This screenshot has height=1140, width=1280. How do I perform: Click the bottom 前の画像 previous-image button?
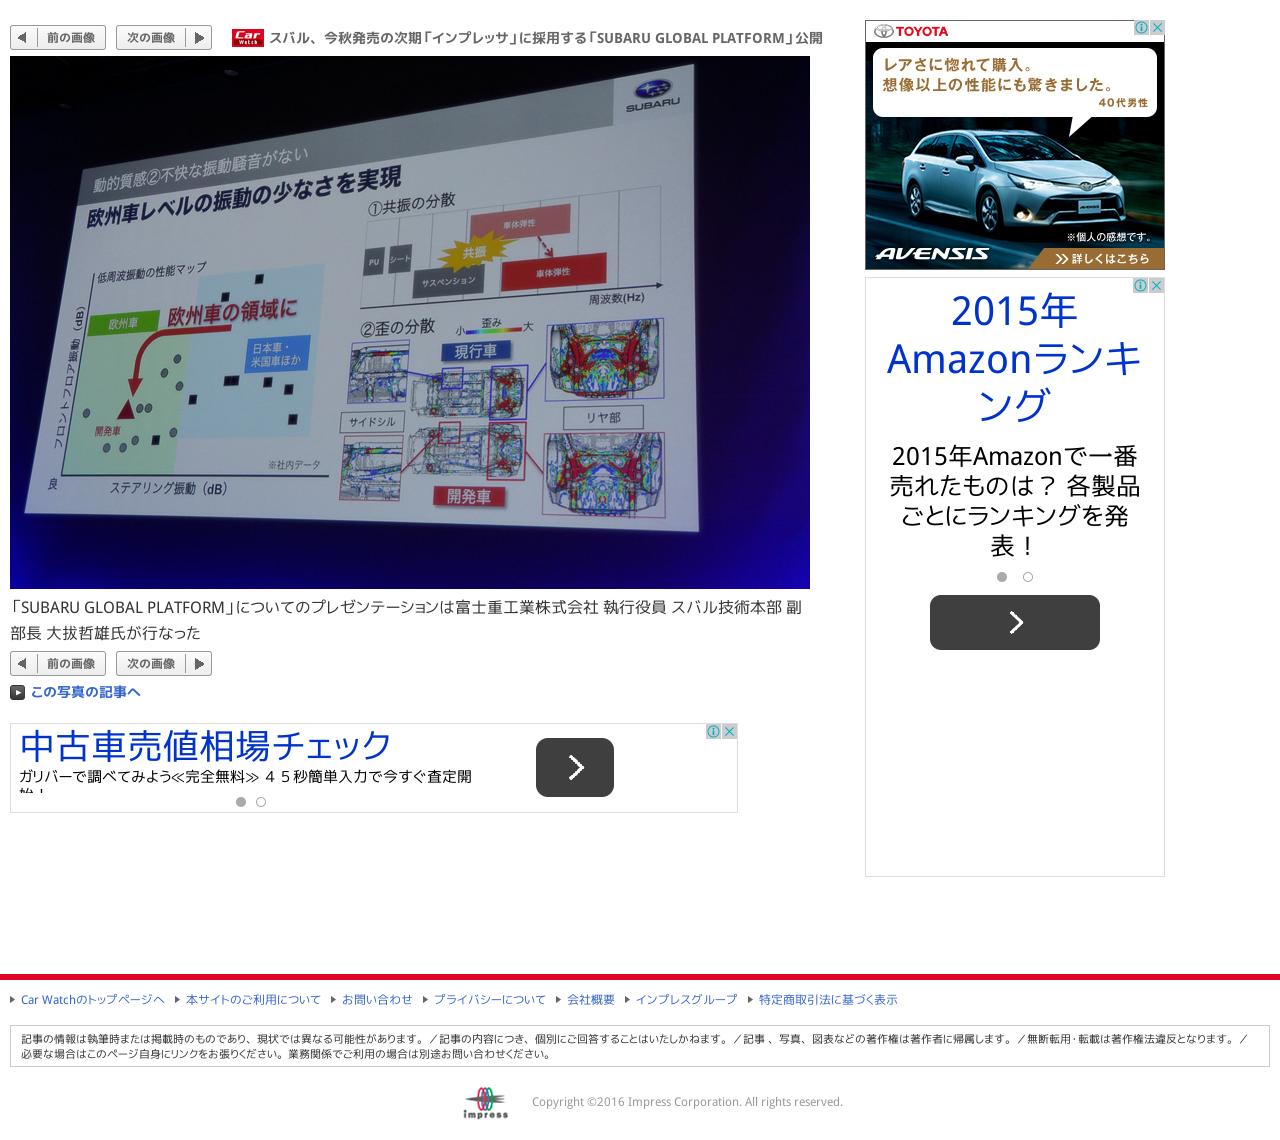coord(58,664)
